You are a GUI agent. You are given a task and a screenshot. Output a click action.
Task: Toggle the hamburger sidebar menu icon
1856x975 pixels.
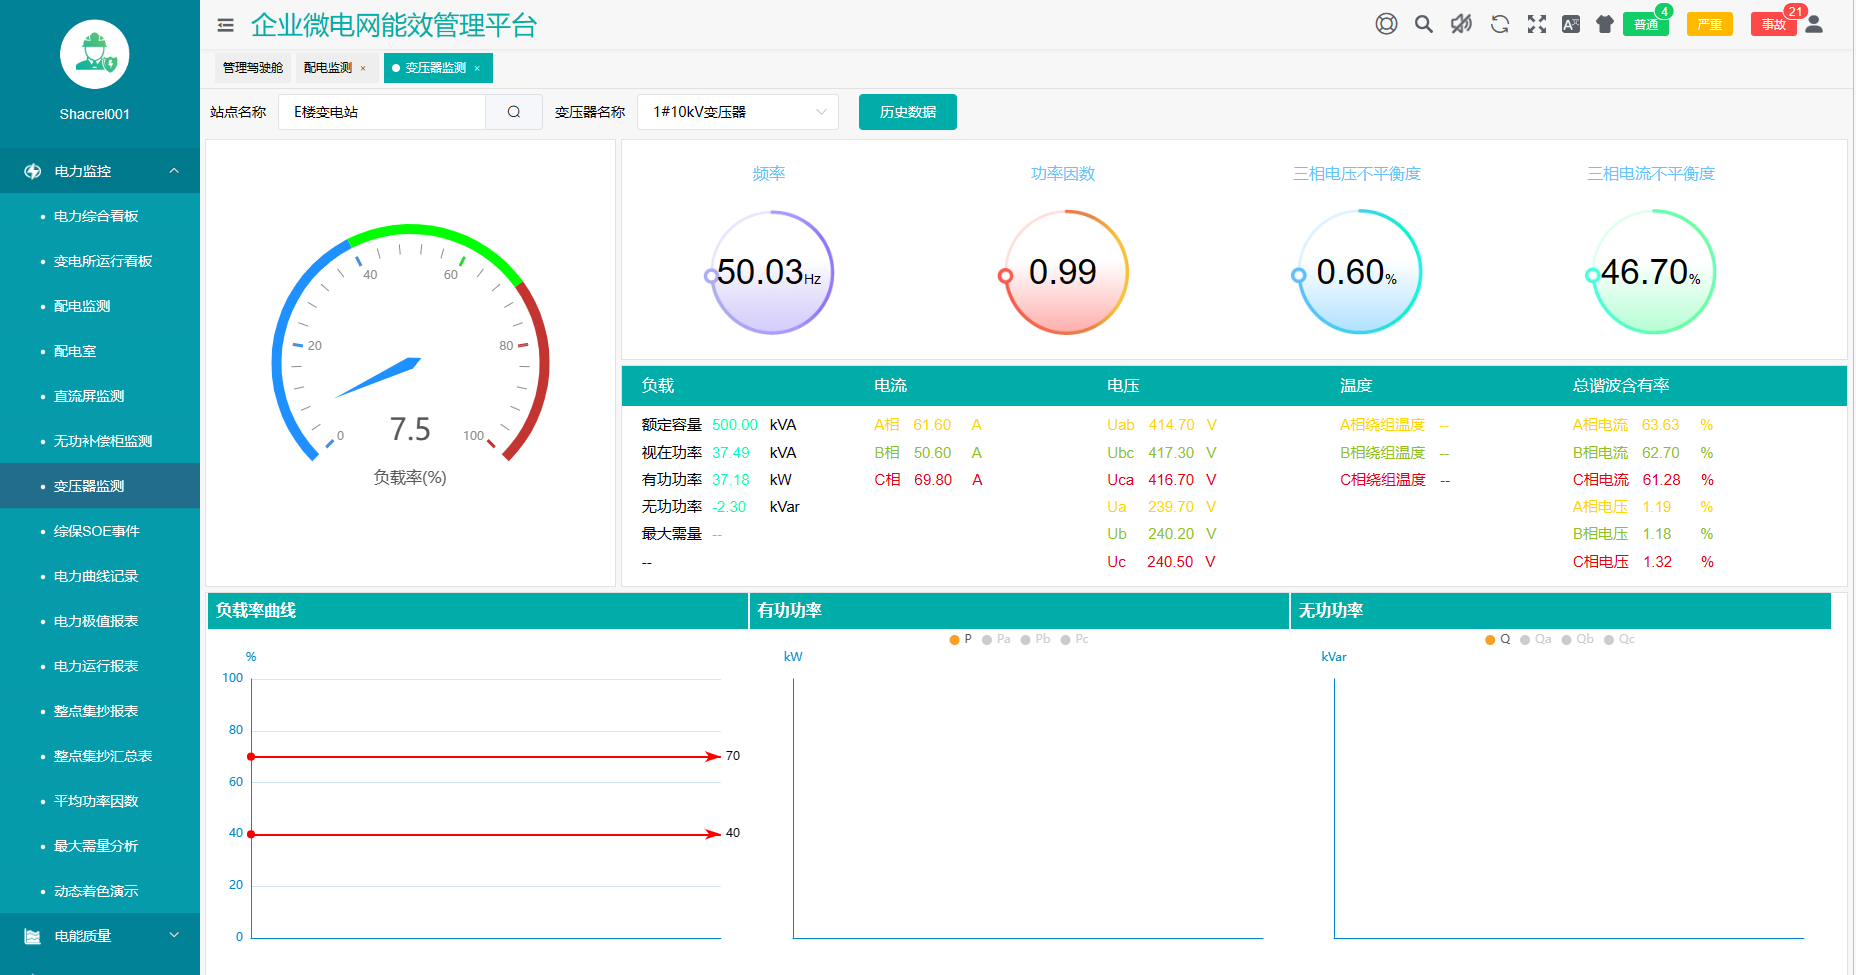(x=226, y=25)
